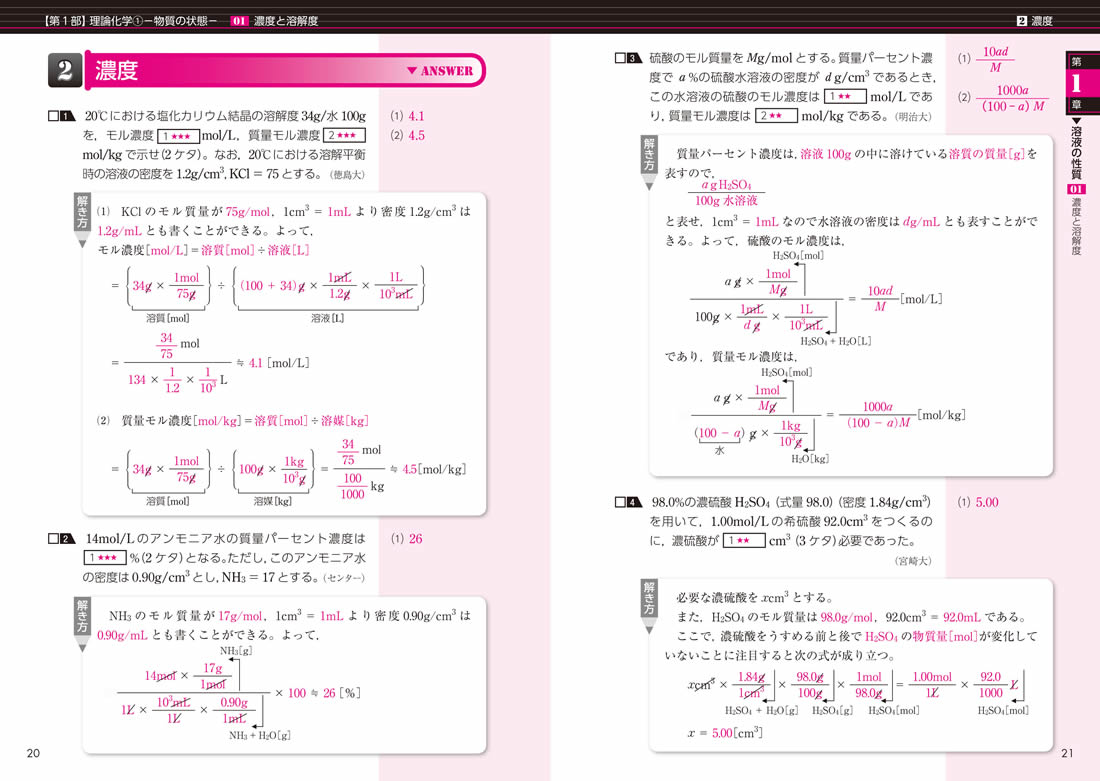Viewport: 1100px width, 781px height.
Task: Click the 1★★ blank box in the 濃硫酸 question
Action: [x=743, y=541]
